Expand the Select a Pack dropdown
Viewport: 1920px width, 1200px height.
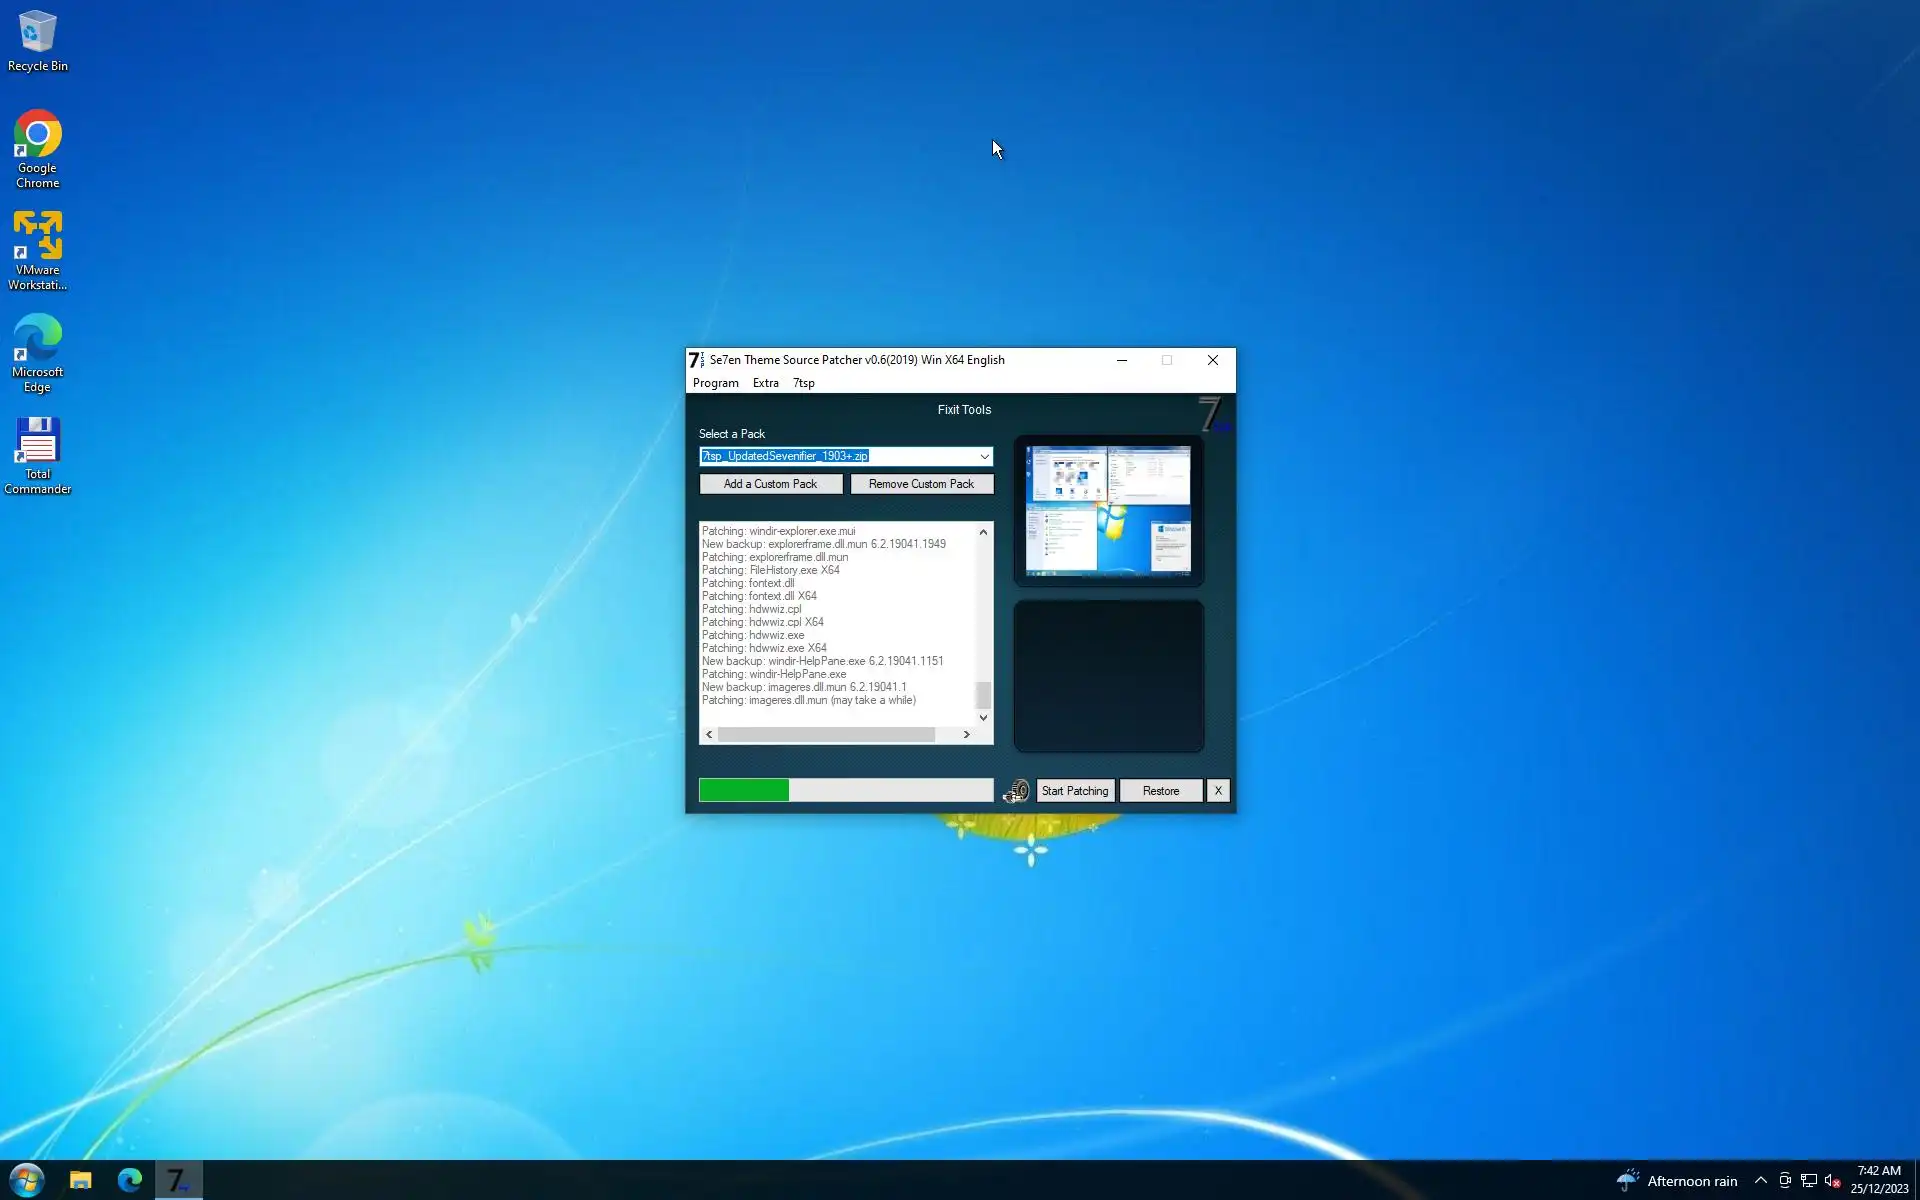pyautogui.click(x=984, y=456)
